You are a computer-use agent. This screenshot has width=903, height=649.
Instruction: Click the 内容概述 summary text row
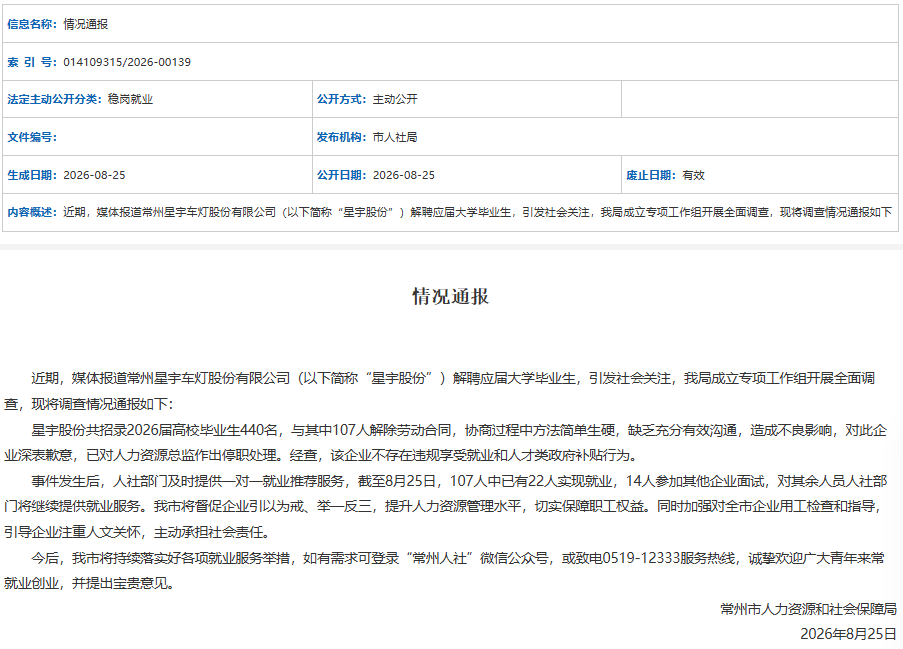click(x=450, y=212)
